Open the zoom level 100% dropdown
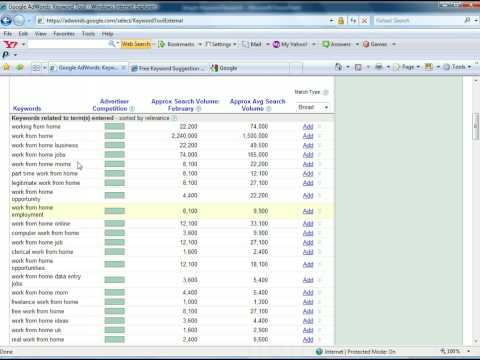Image resolution: width=480 pixels, height=360 pixels. click(x=469, y=351)
